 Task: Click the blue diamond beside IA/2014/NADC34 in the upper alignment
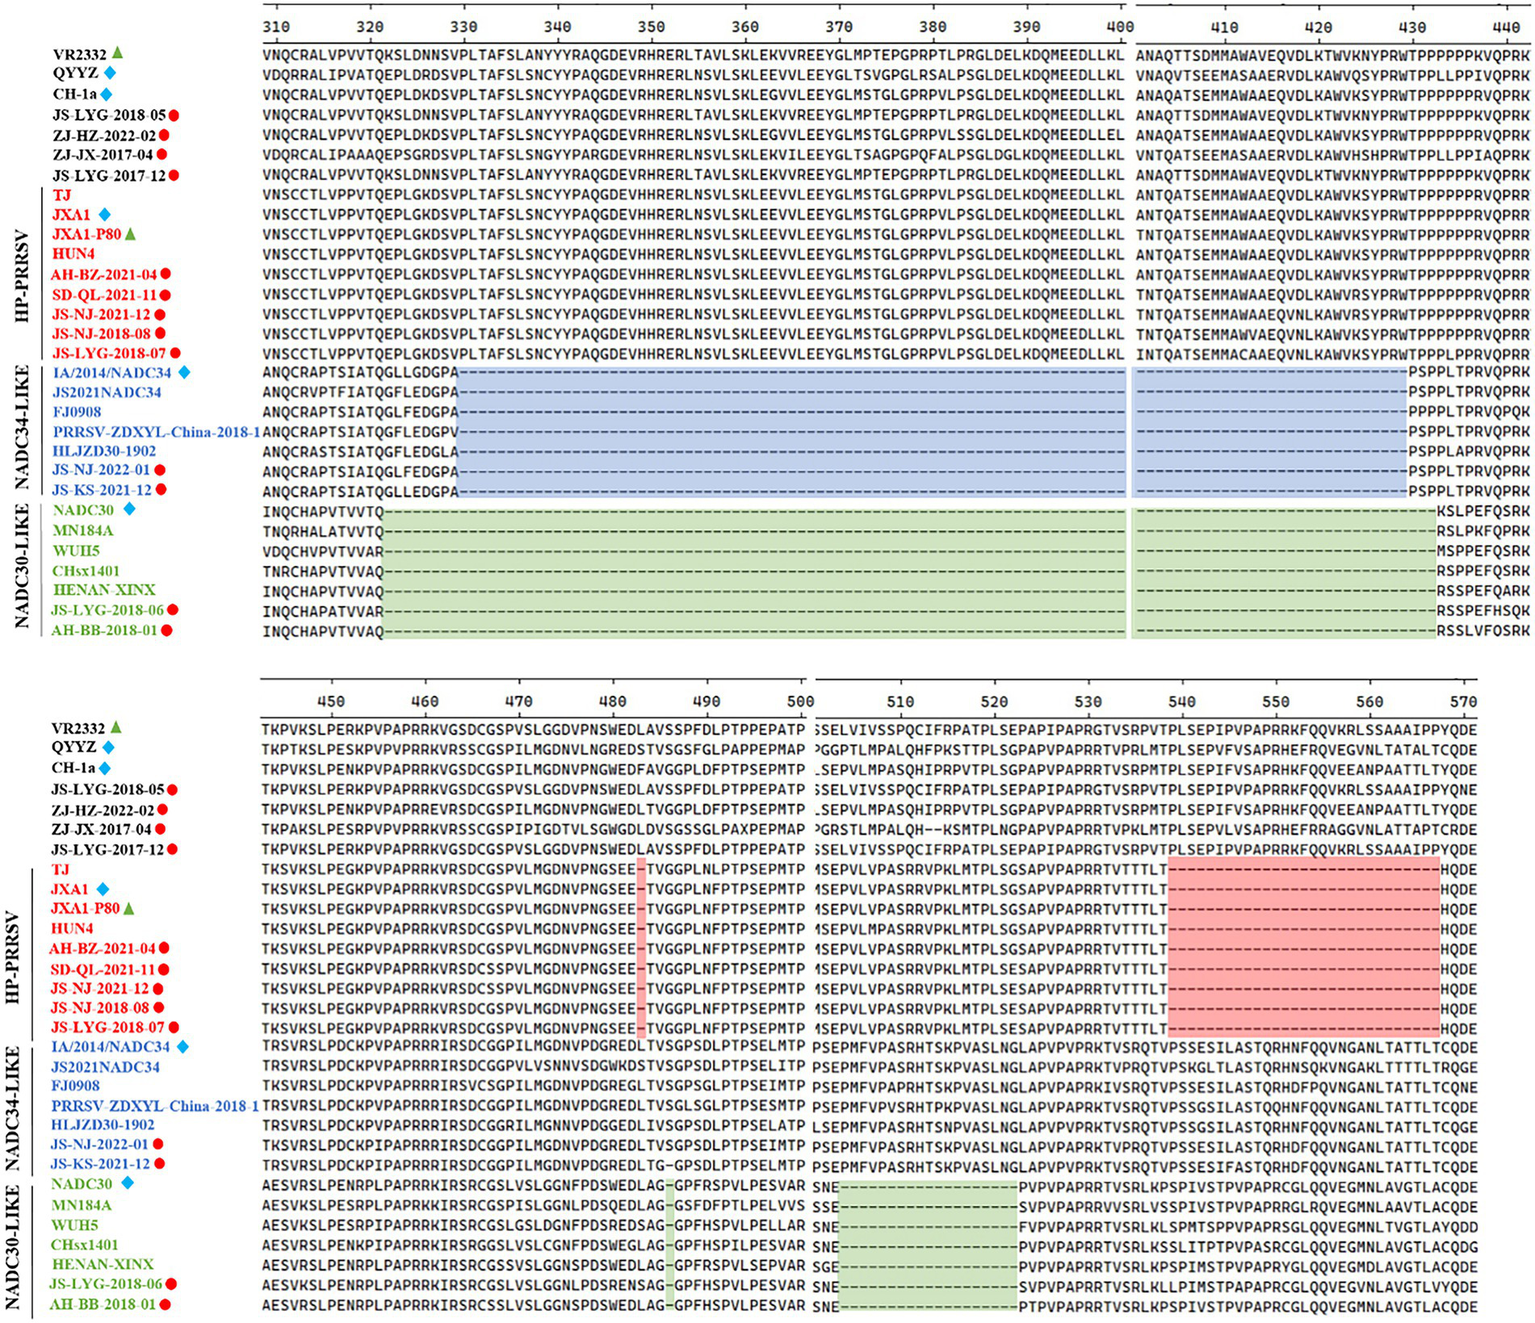(x=183, y=373)
